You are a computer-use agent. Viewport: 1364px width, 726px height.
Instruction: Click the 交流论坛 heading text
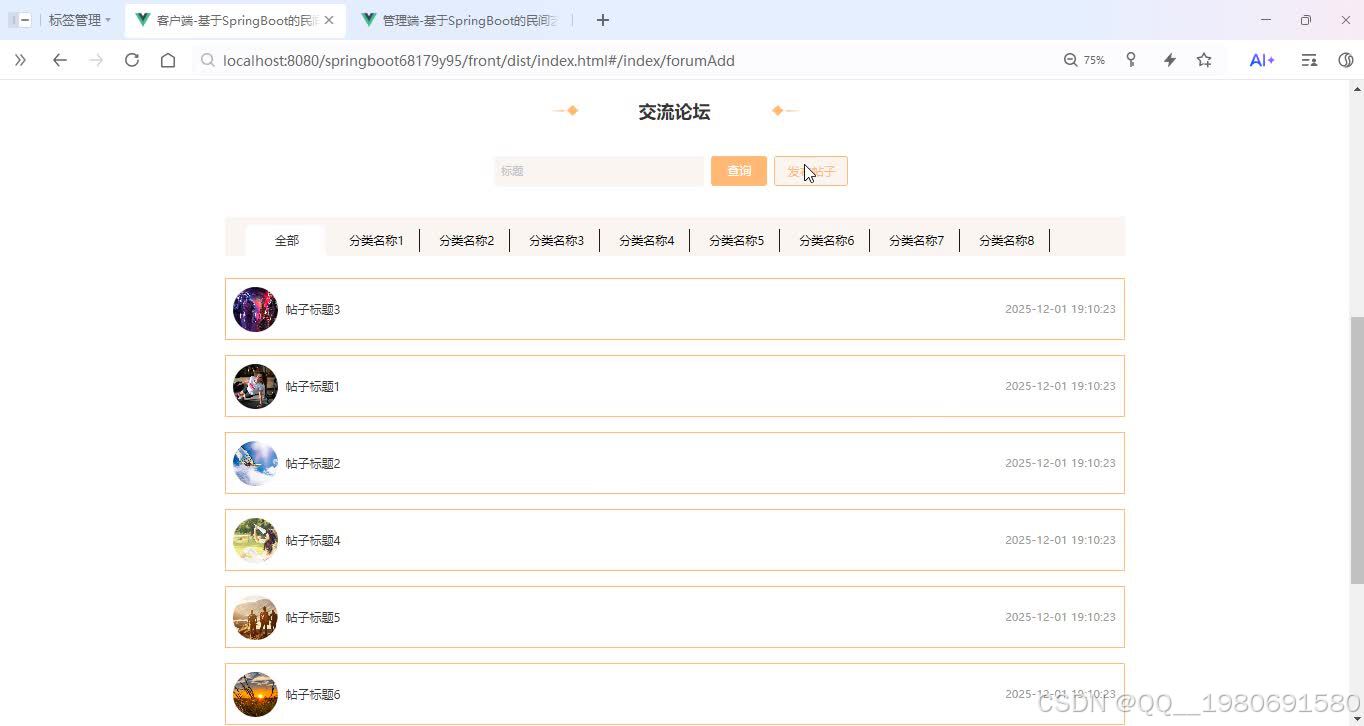pyautogui.click(x=674, y=112)
